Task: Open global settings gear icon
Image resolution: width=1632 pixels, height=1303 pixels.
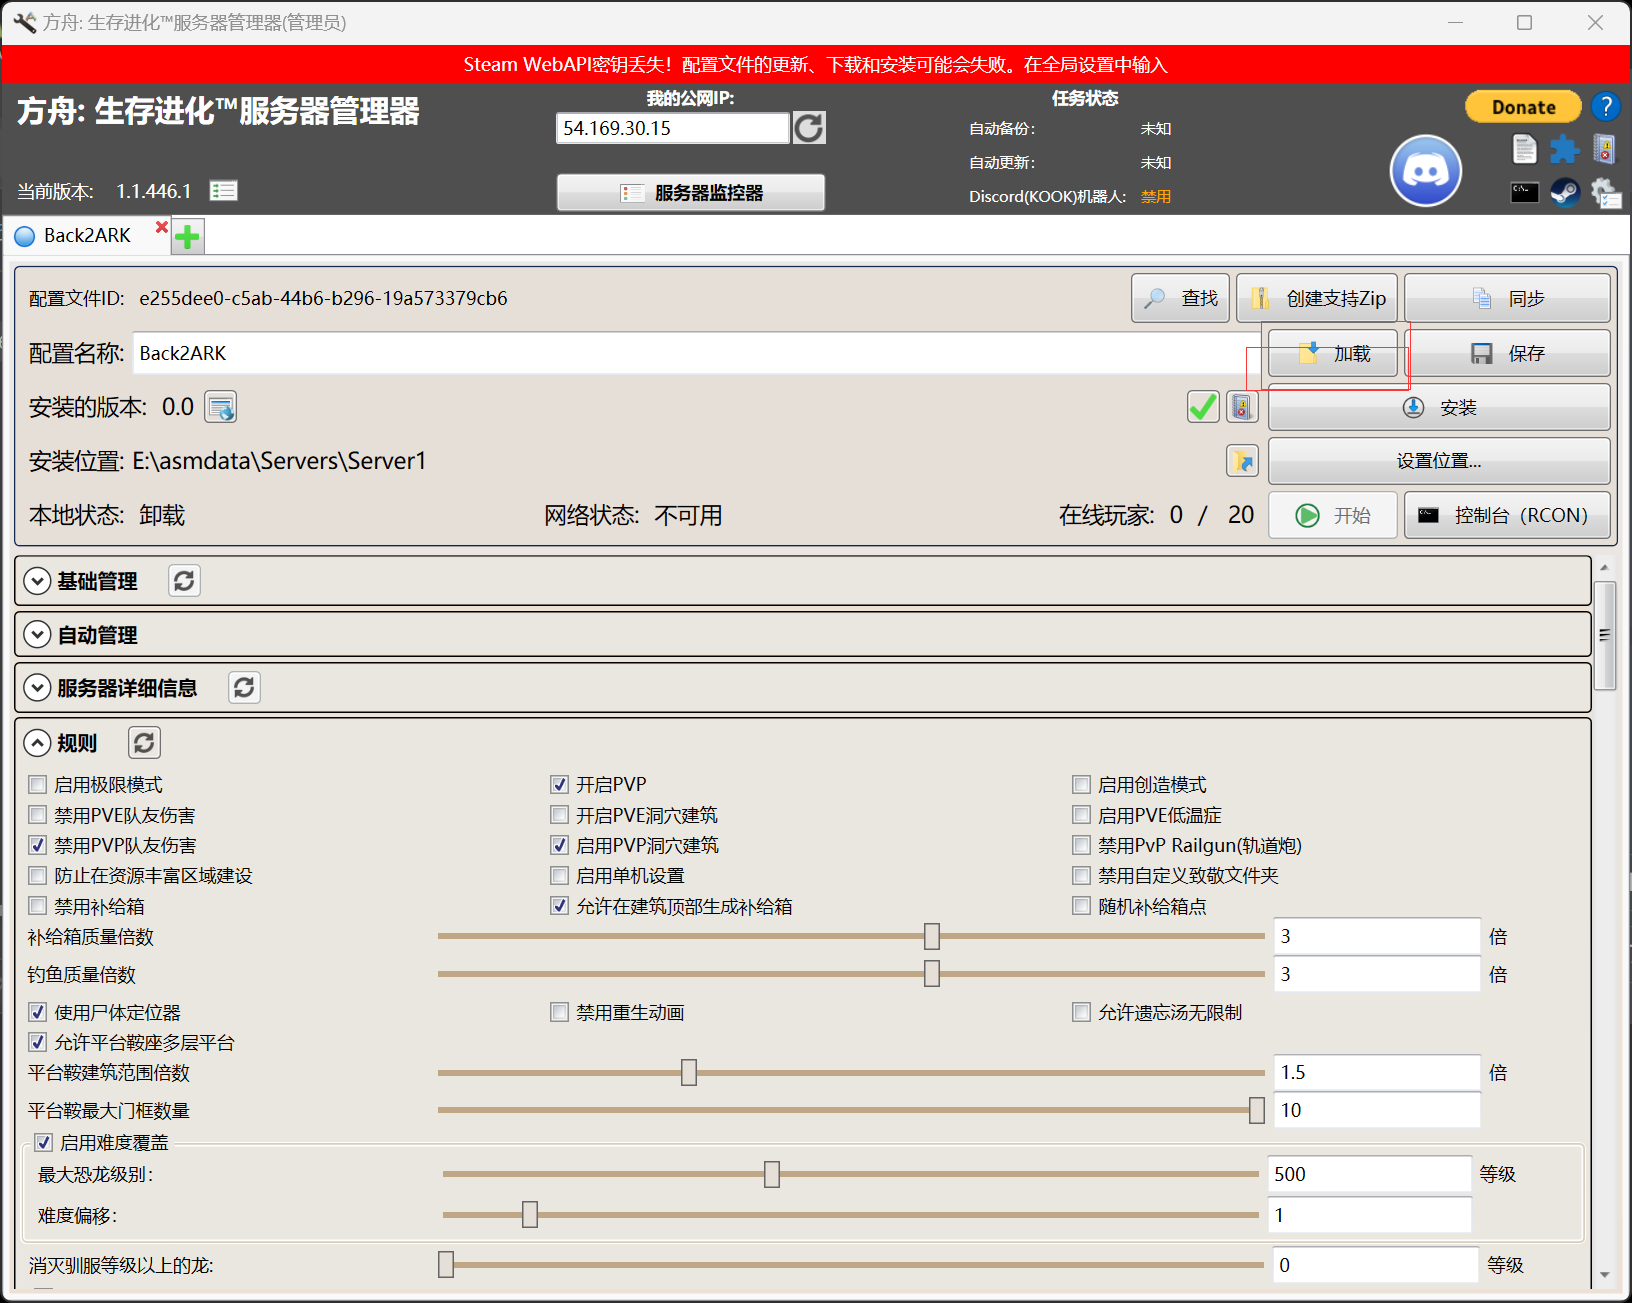Action: (x=1605, y=192)
